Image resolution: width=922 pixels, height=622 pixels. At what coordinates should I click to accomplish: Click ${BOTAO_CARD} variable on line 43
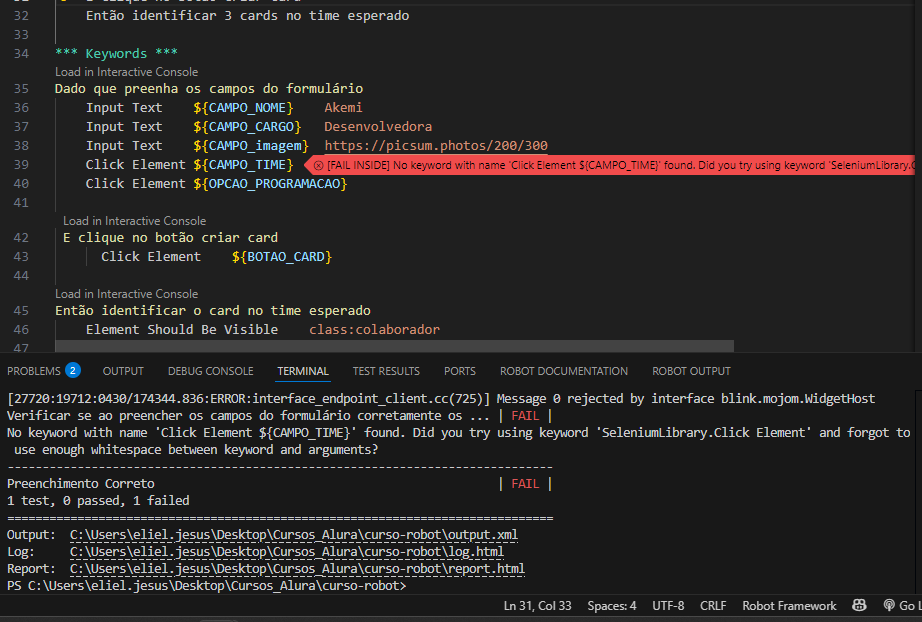click(282, 257)
